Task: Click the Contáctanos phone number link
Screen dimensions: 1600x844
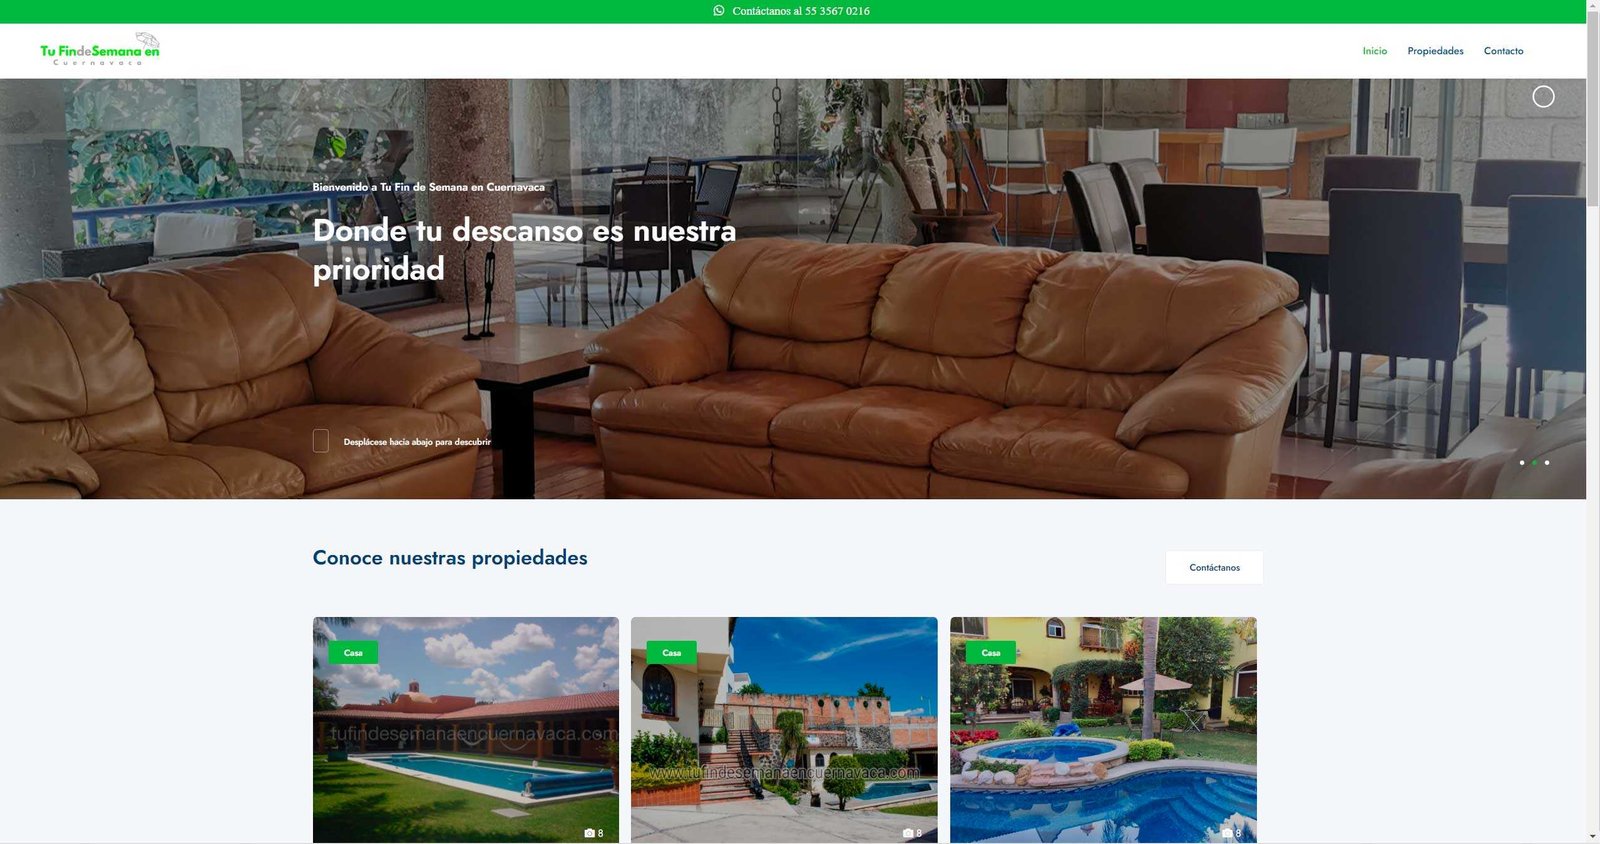Action: (801, 11)
